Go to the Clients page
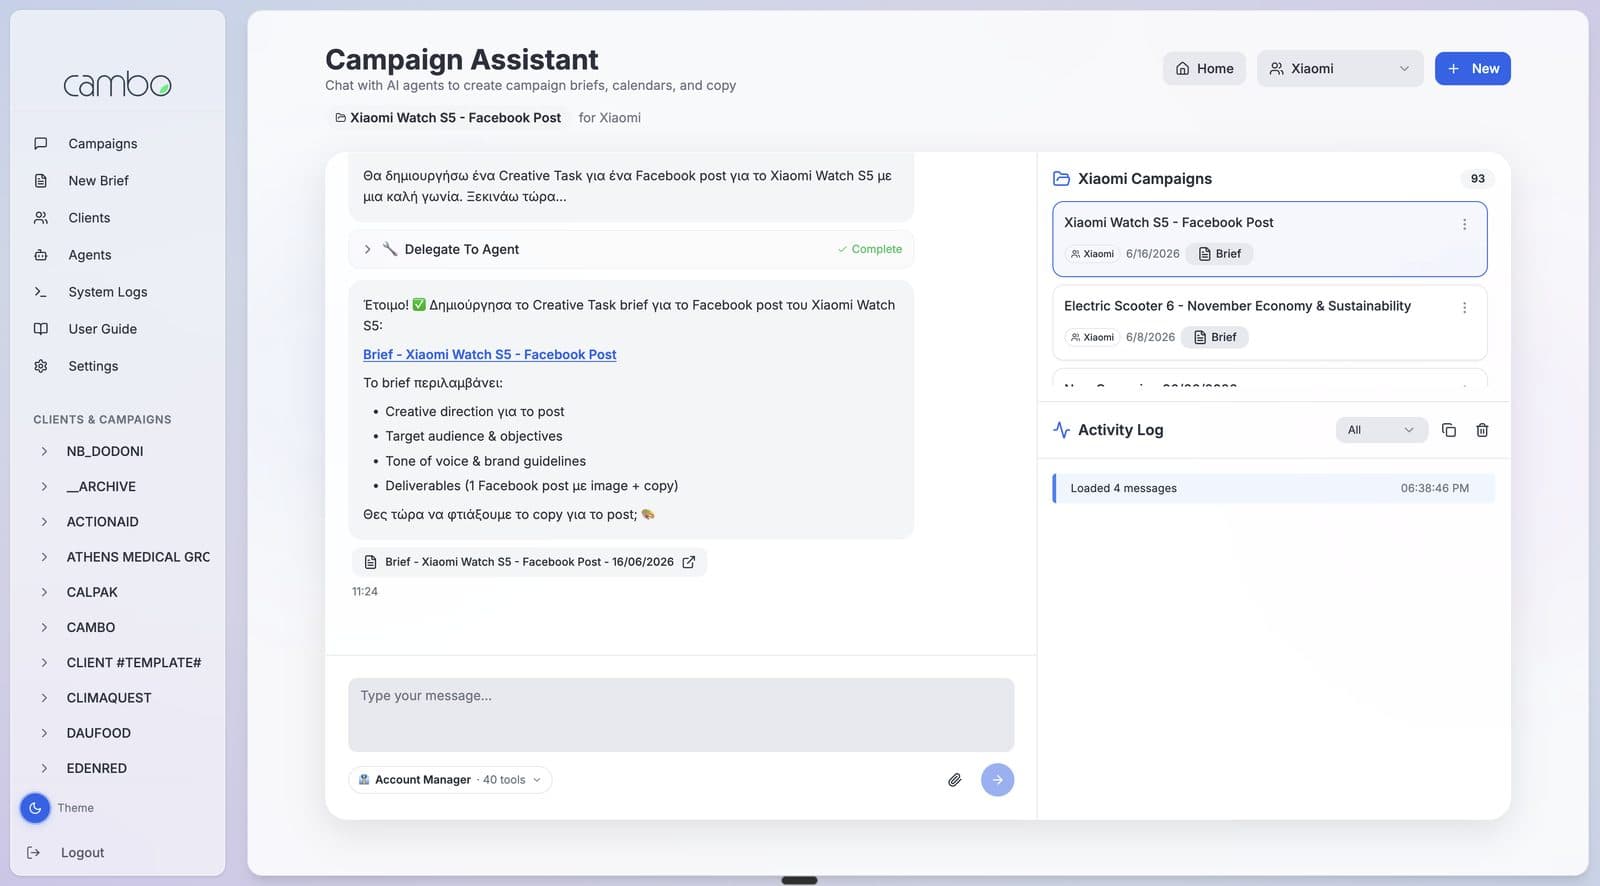Image resolution: width=1600 pixels, height=886 pixels. pos(89,218)
